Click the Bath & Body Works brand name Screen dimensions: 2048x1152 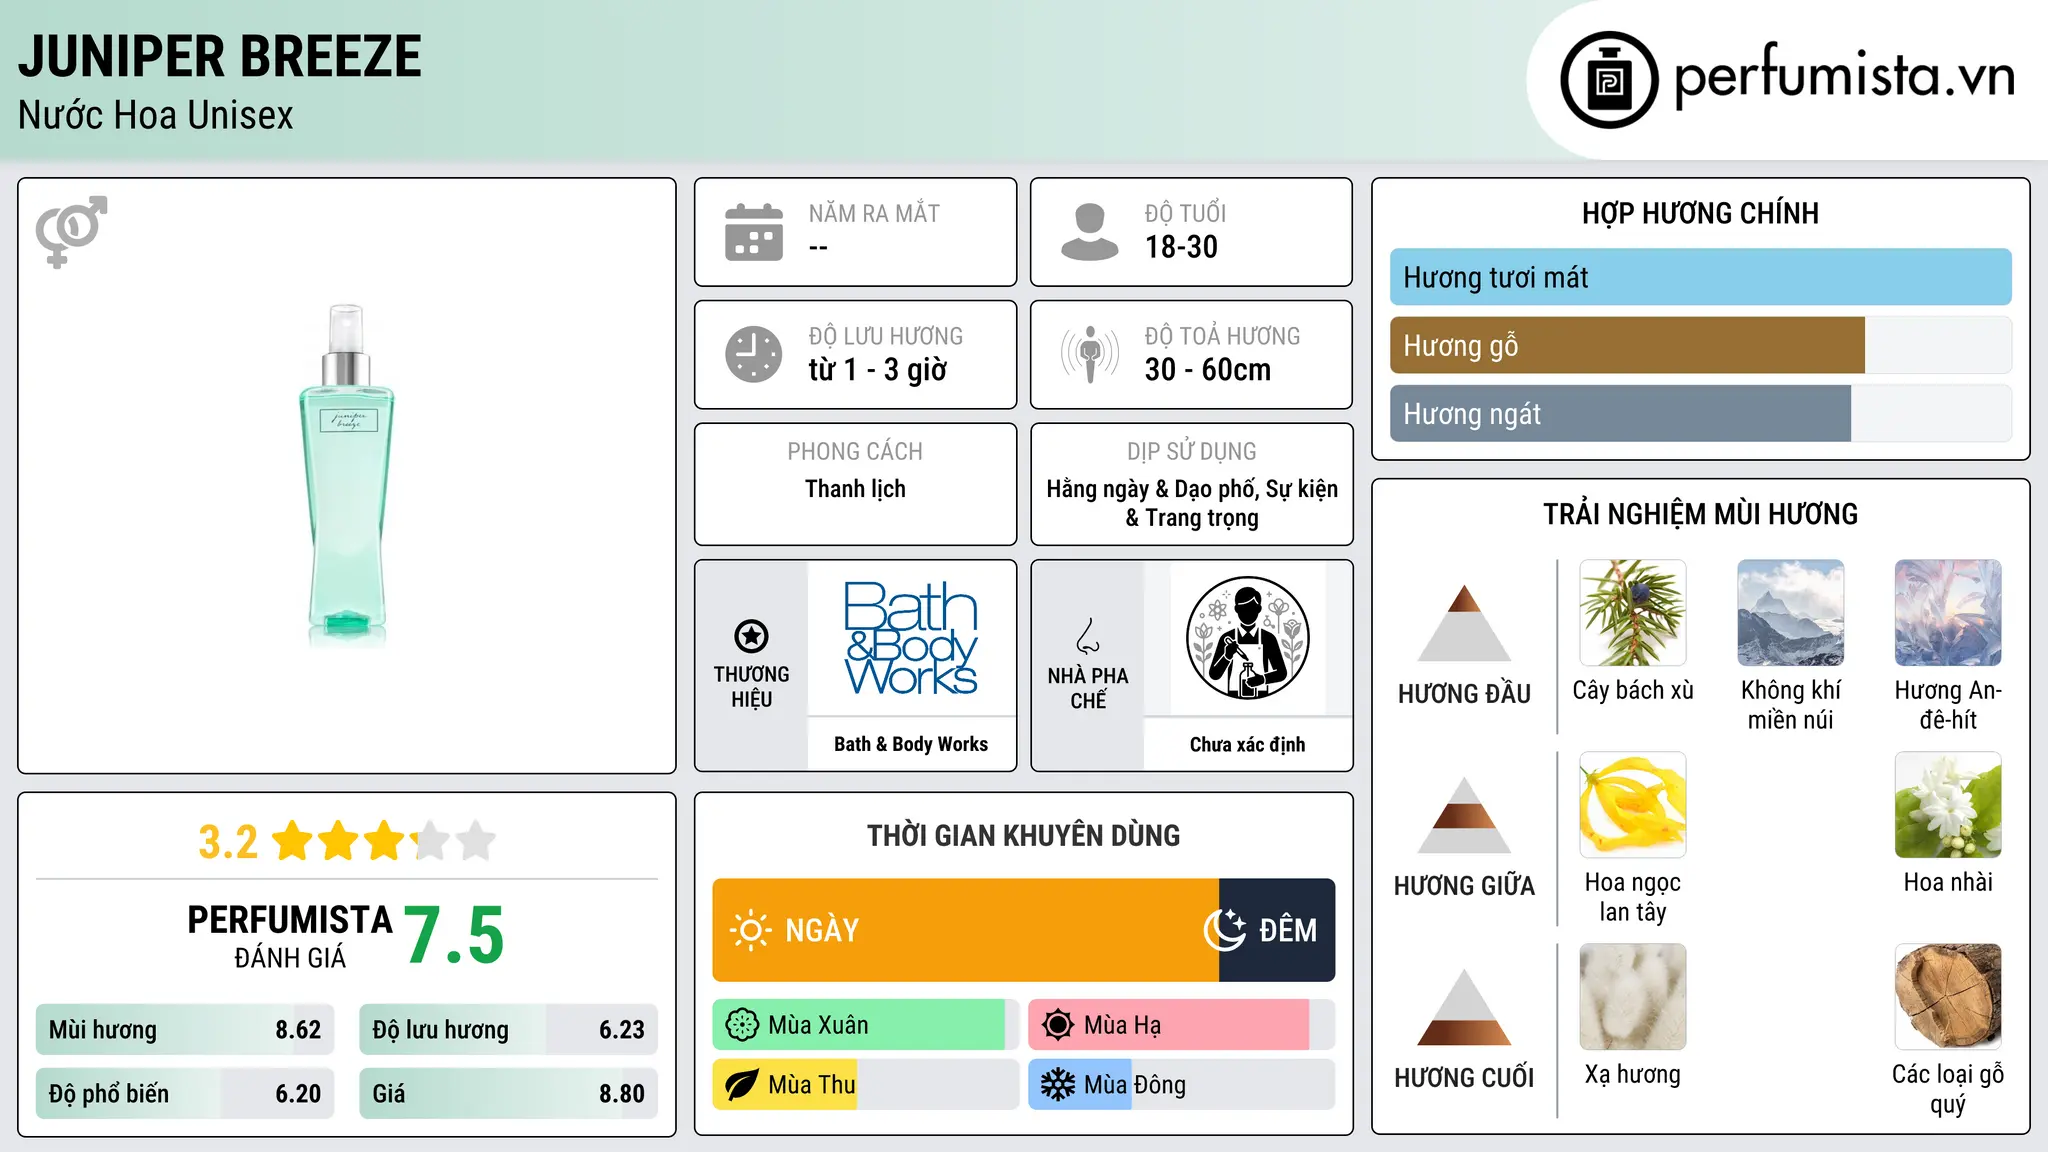pyautogui.click(x=911, y=744)
